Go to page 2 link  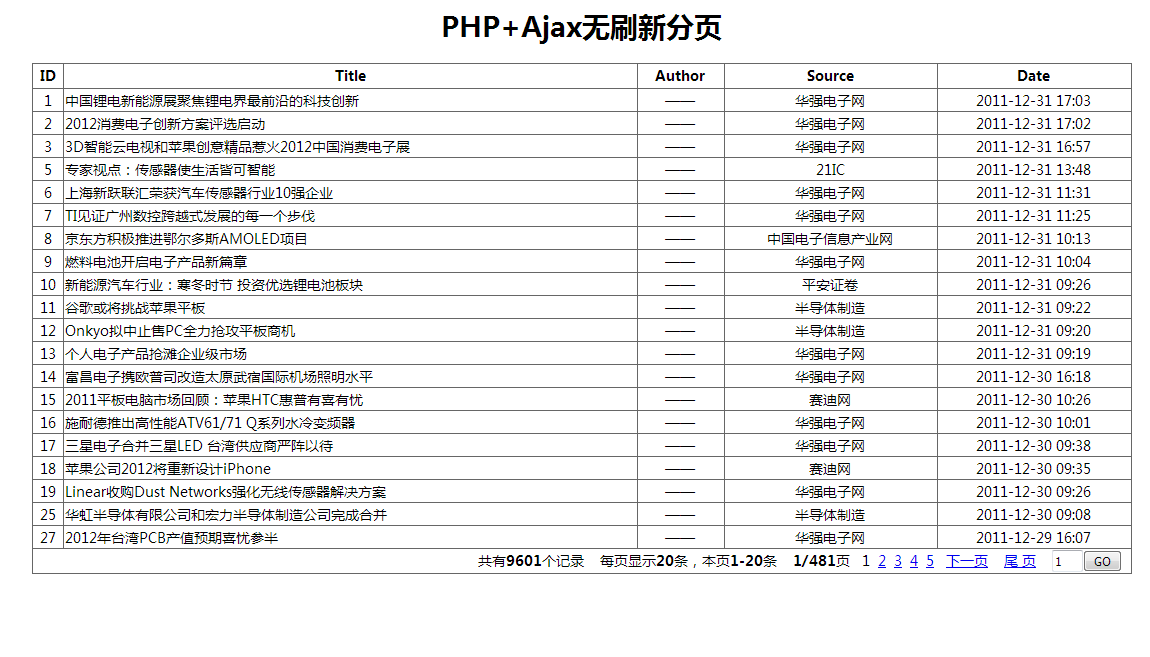[x=882, y=561]
